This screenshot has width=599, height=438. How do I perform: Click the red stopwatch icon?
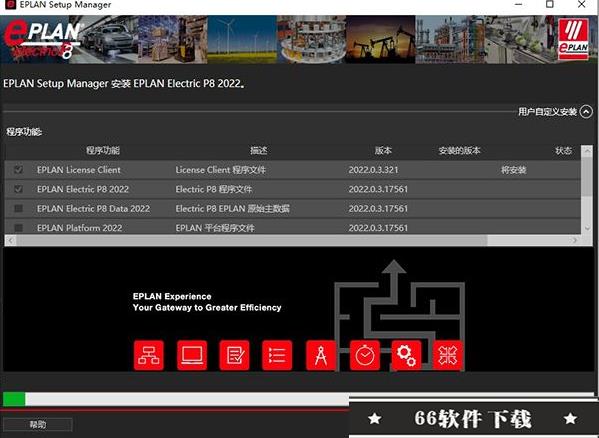[x=365, y=356]
